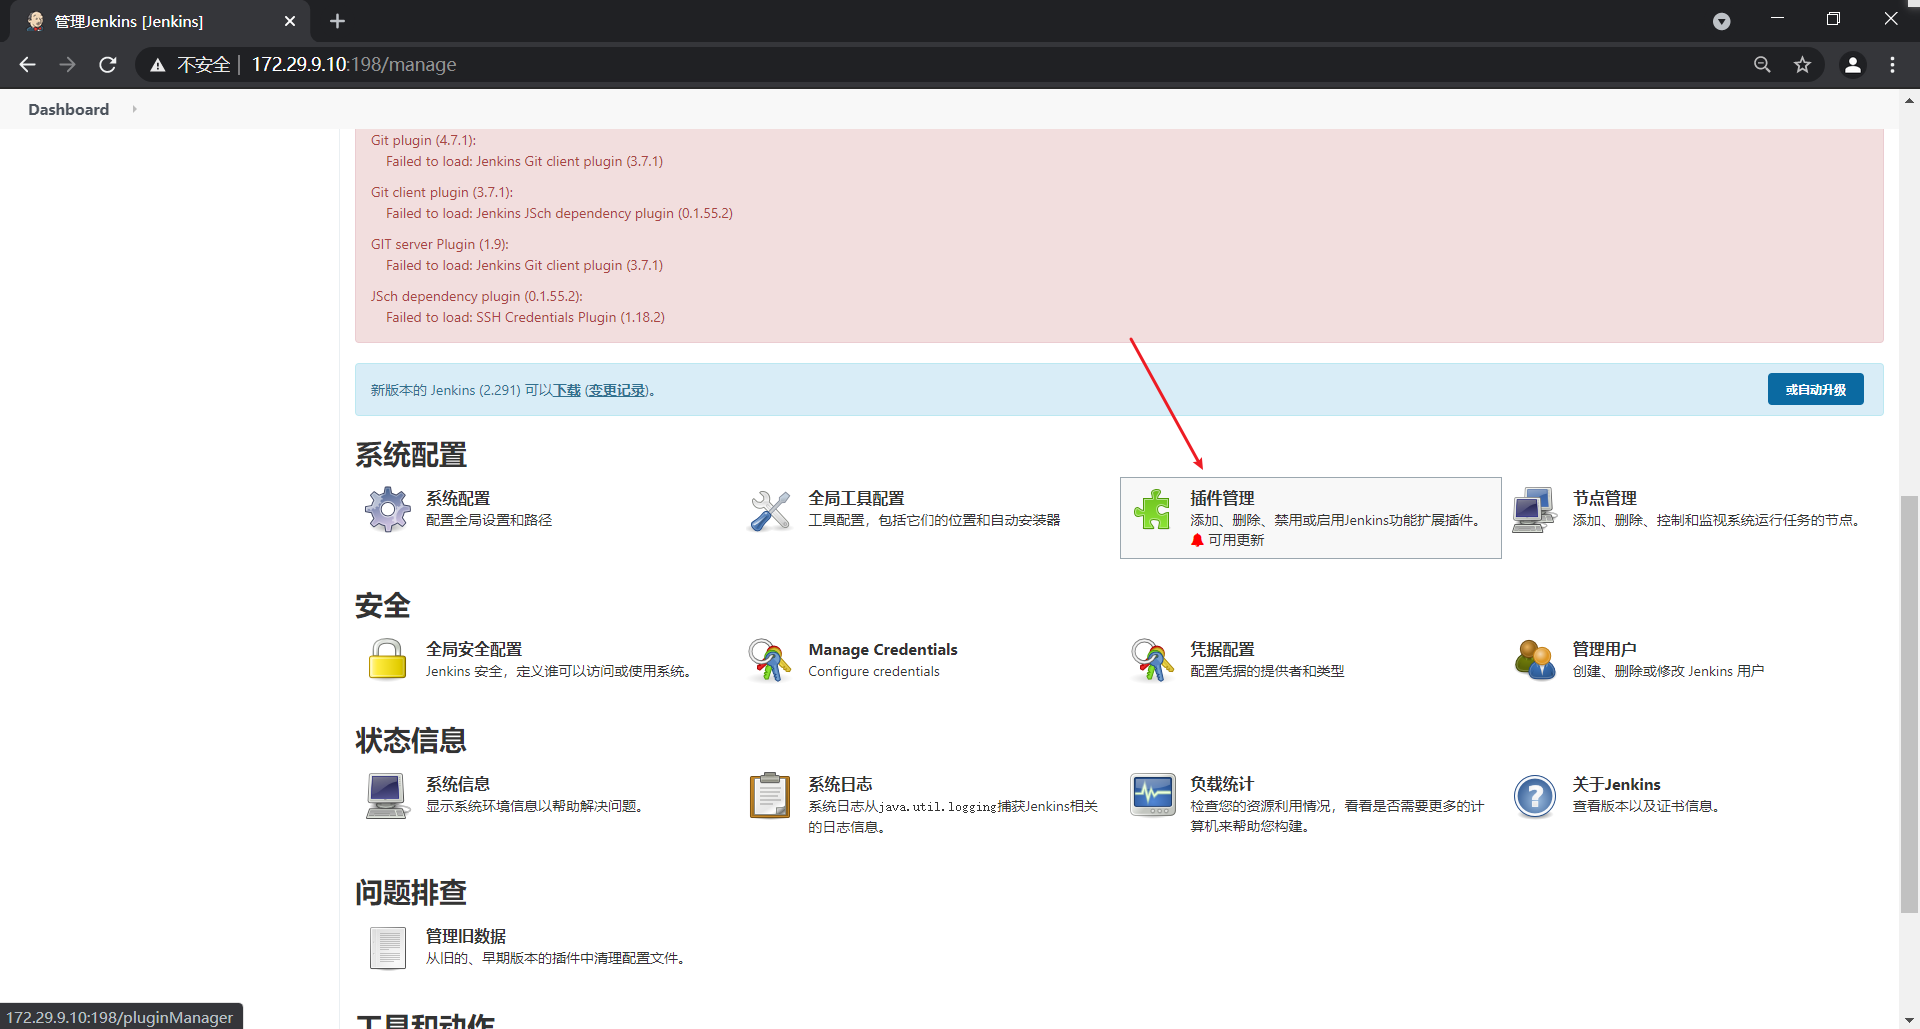Open the 关于Jenkins title link

coord(1616,784)
